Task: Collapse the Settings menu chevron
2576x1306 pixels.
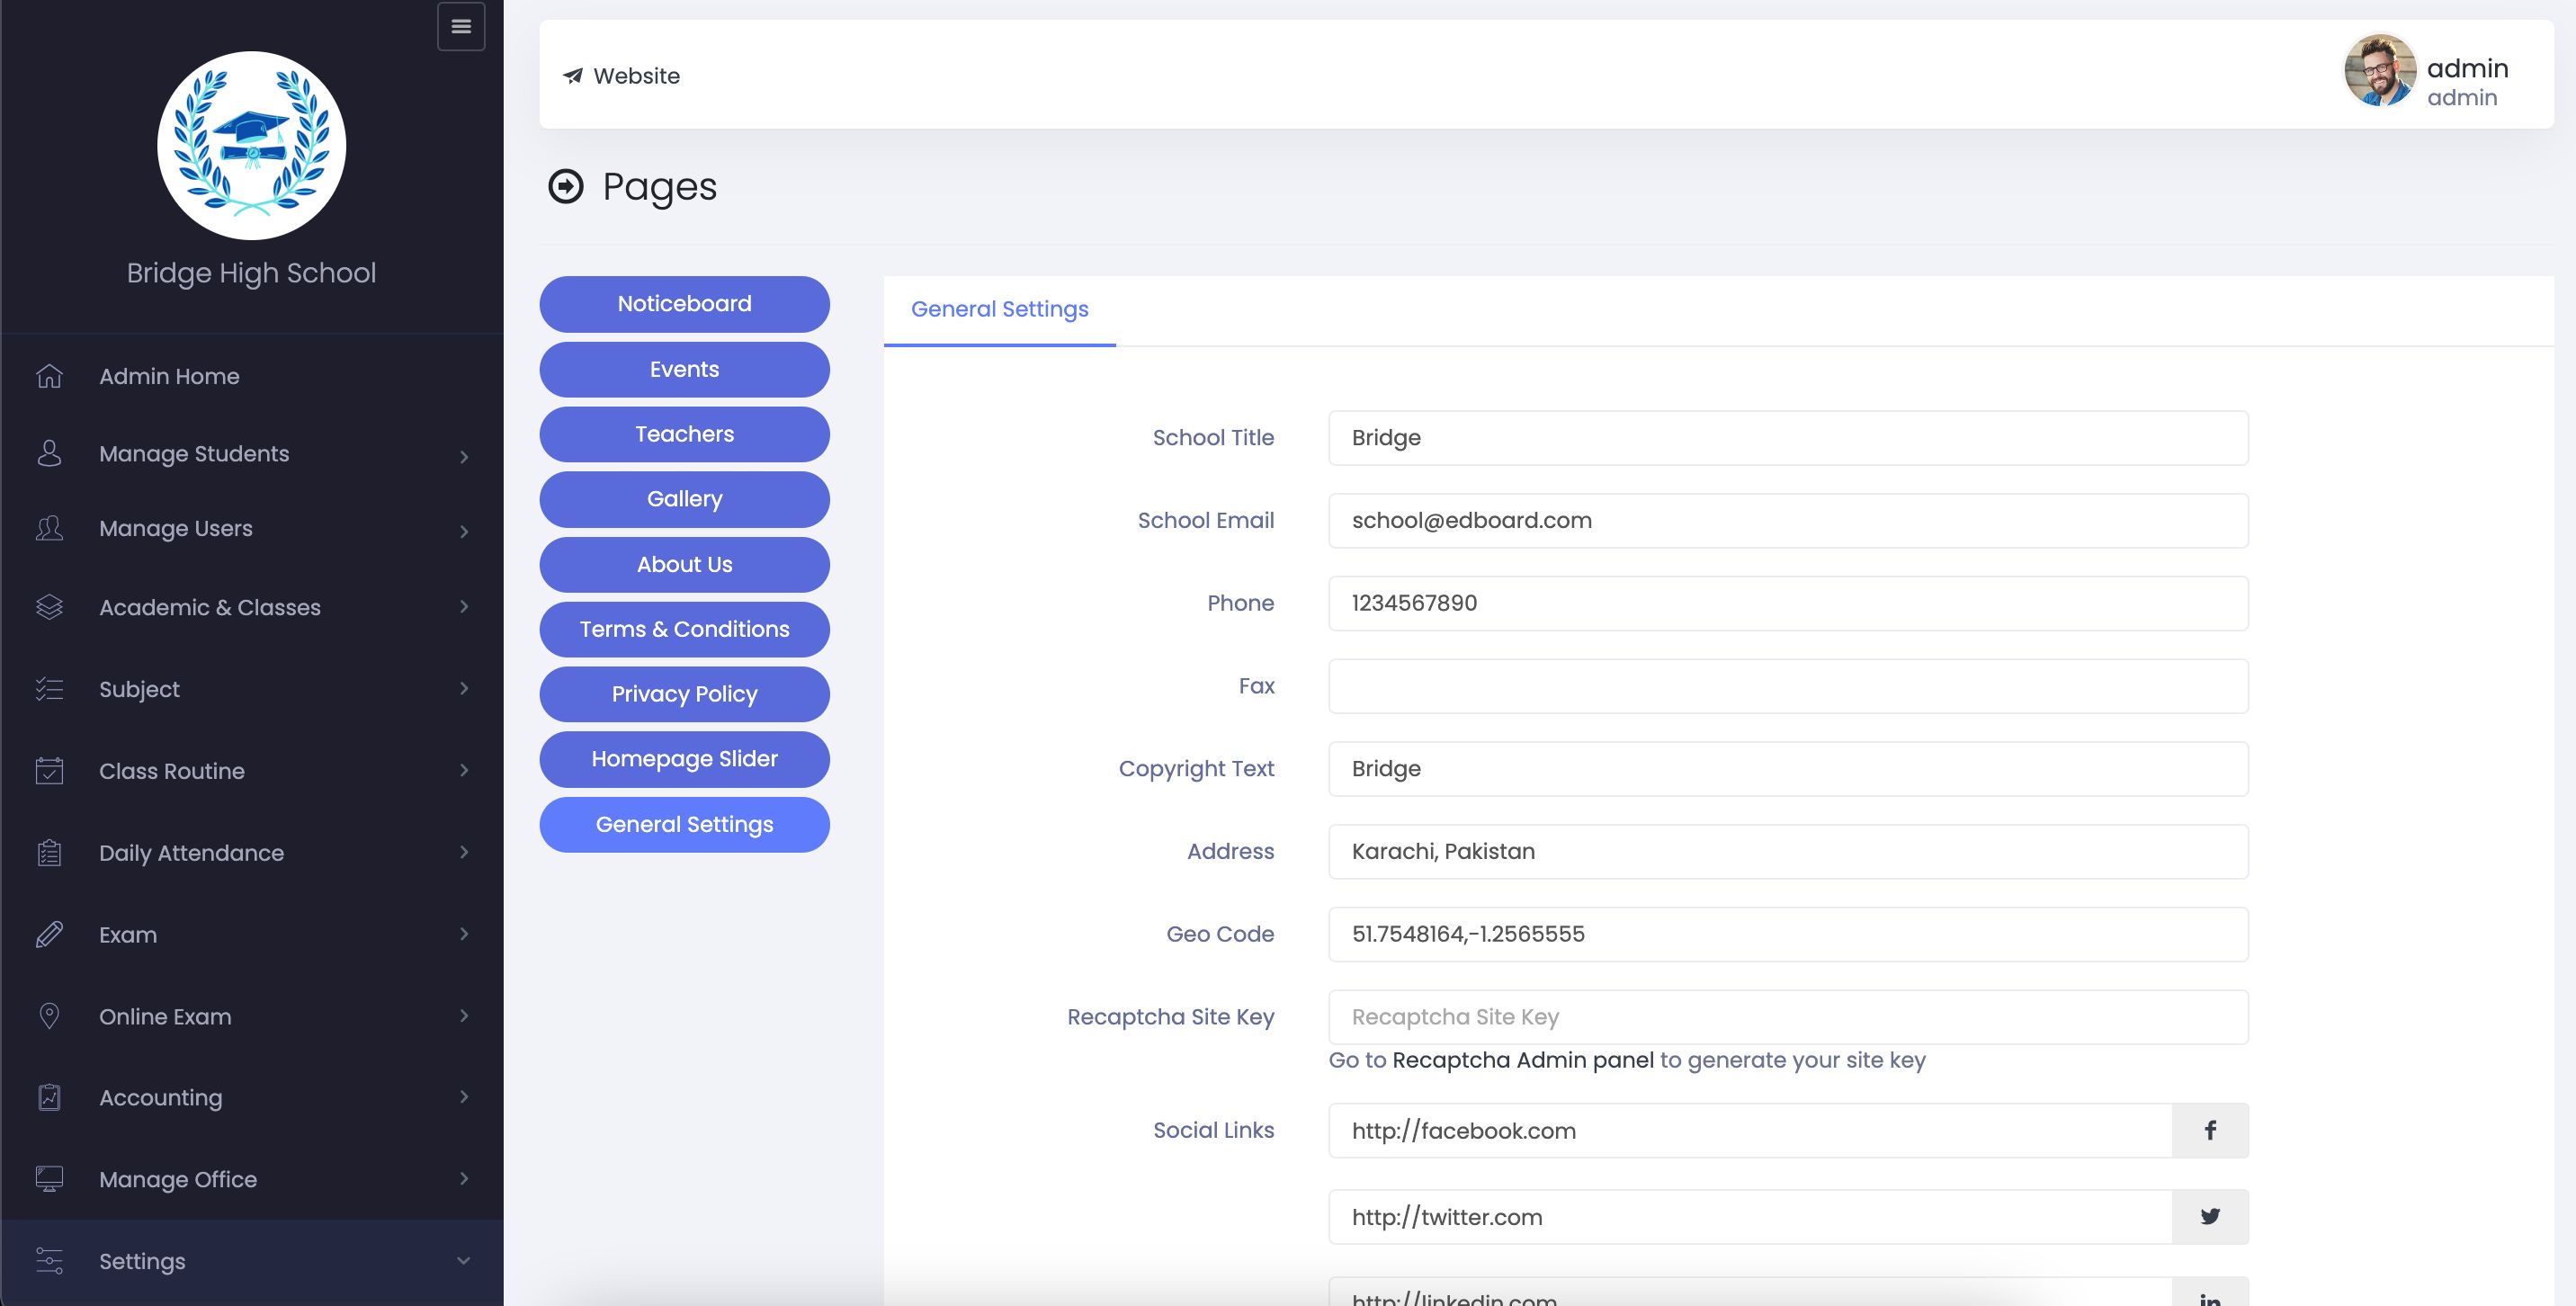Action: coord(463,1260)
